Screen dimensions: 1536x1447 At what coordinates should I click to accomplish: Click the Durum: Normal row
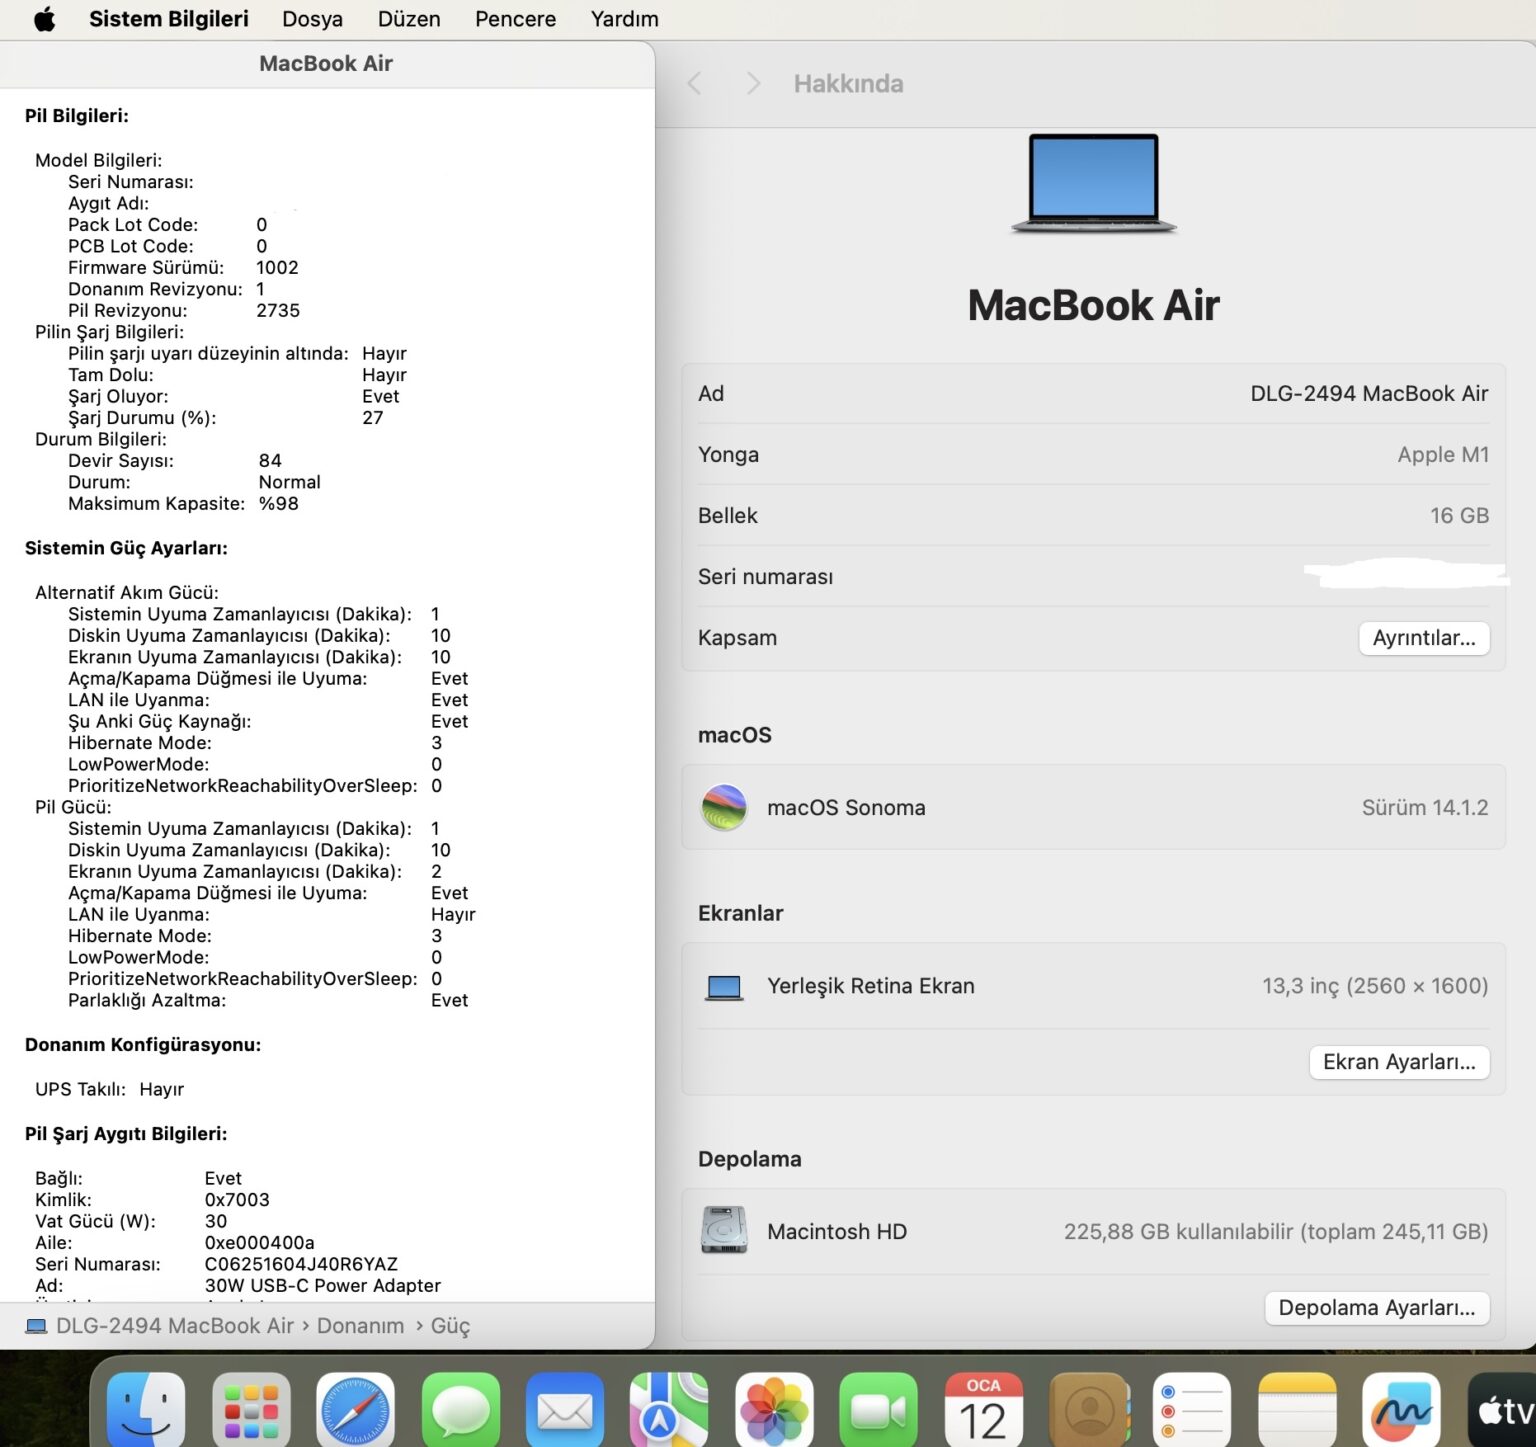(194, 483)
